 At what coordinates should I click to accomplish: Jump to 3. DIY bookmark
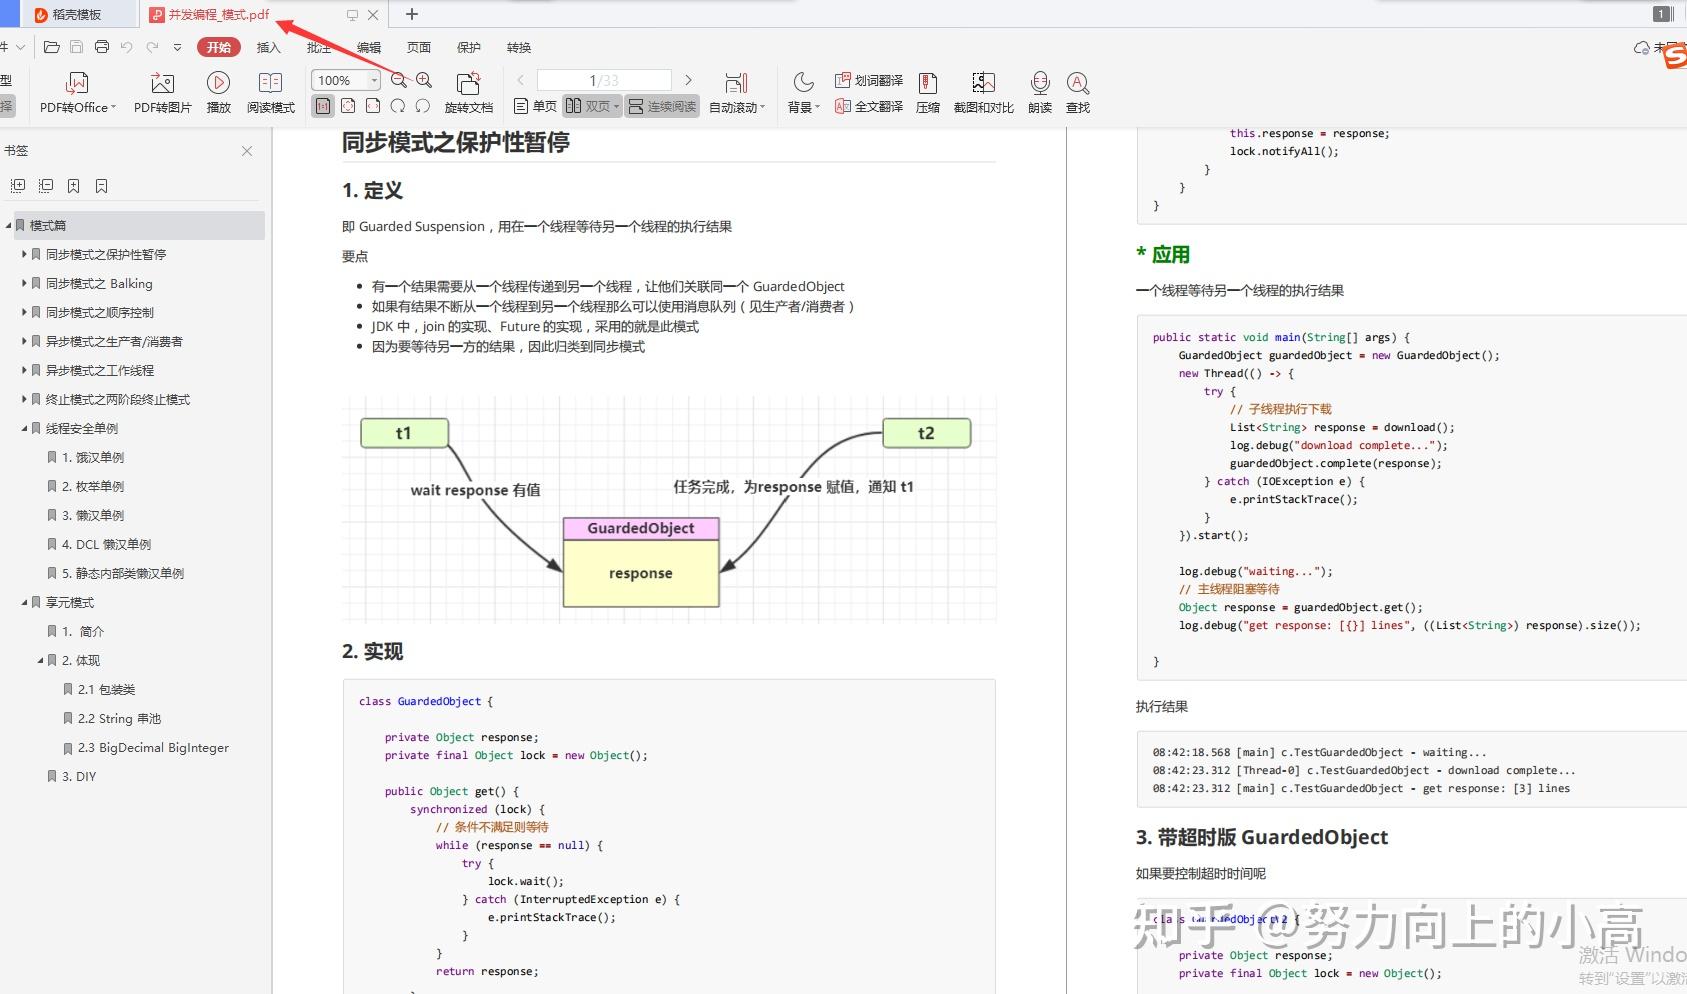tap(79, 777)
